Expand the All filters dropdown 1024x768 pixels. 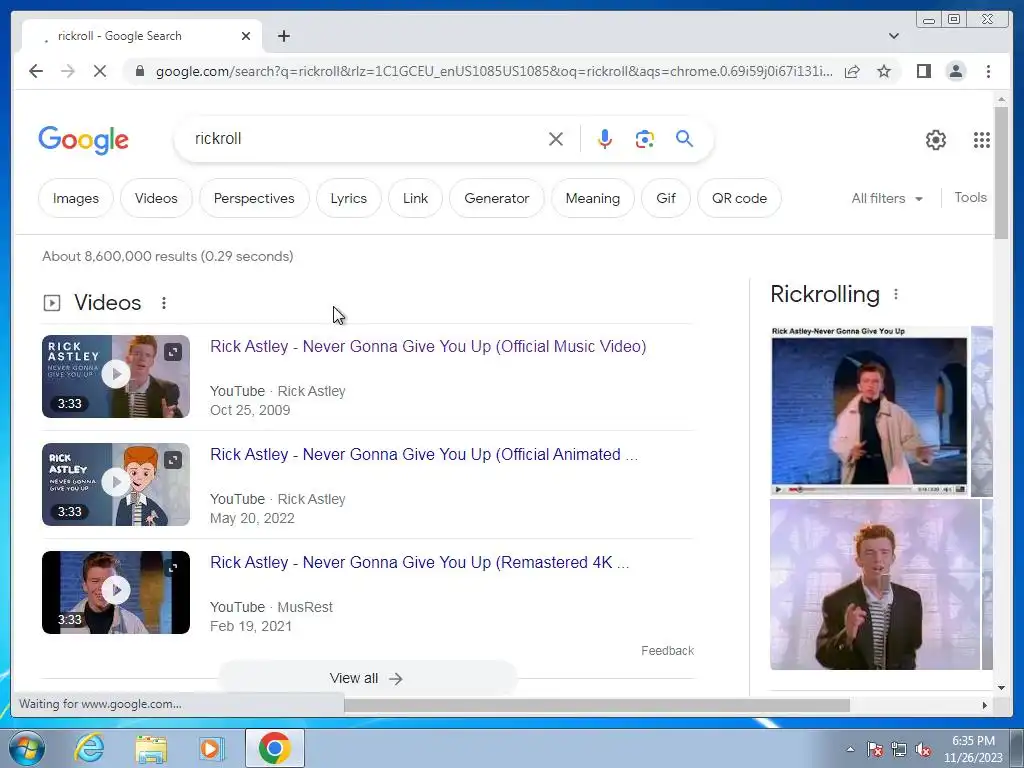[887, 198]
